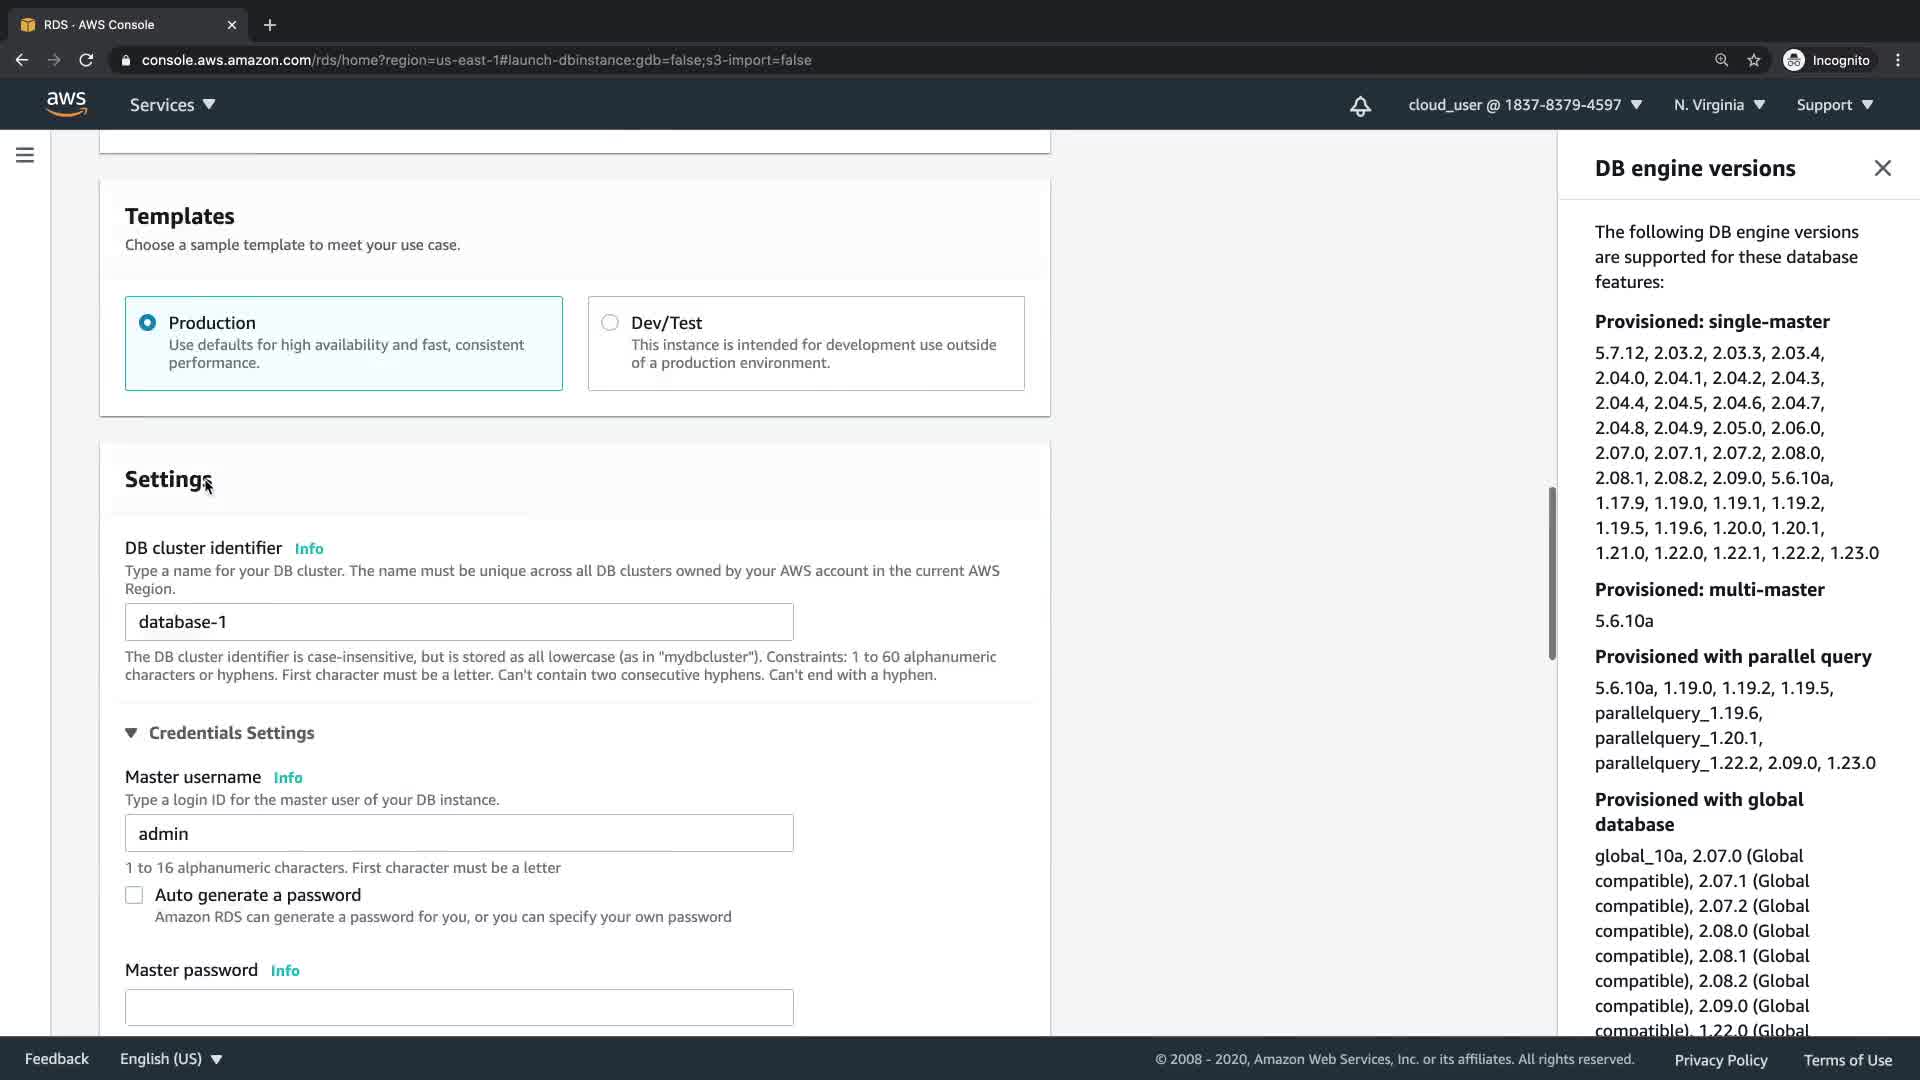Collapse the Credentials Settings section
The height and width of the screenshot is (1080, 1920).
point(131,733)
